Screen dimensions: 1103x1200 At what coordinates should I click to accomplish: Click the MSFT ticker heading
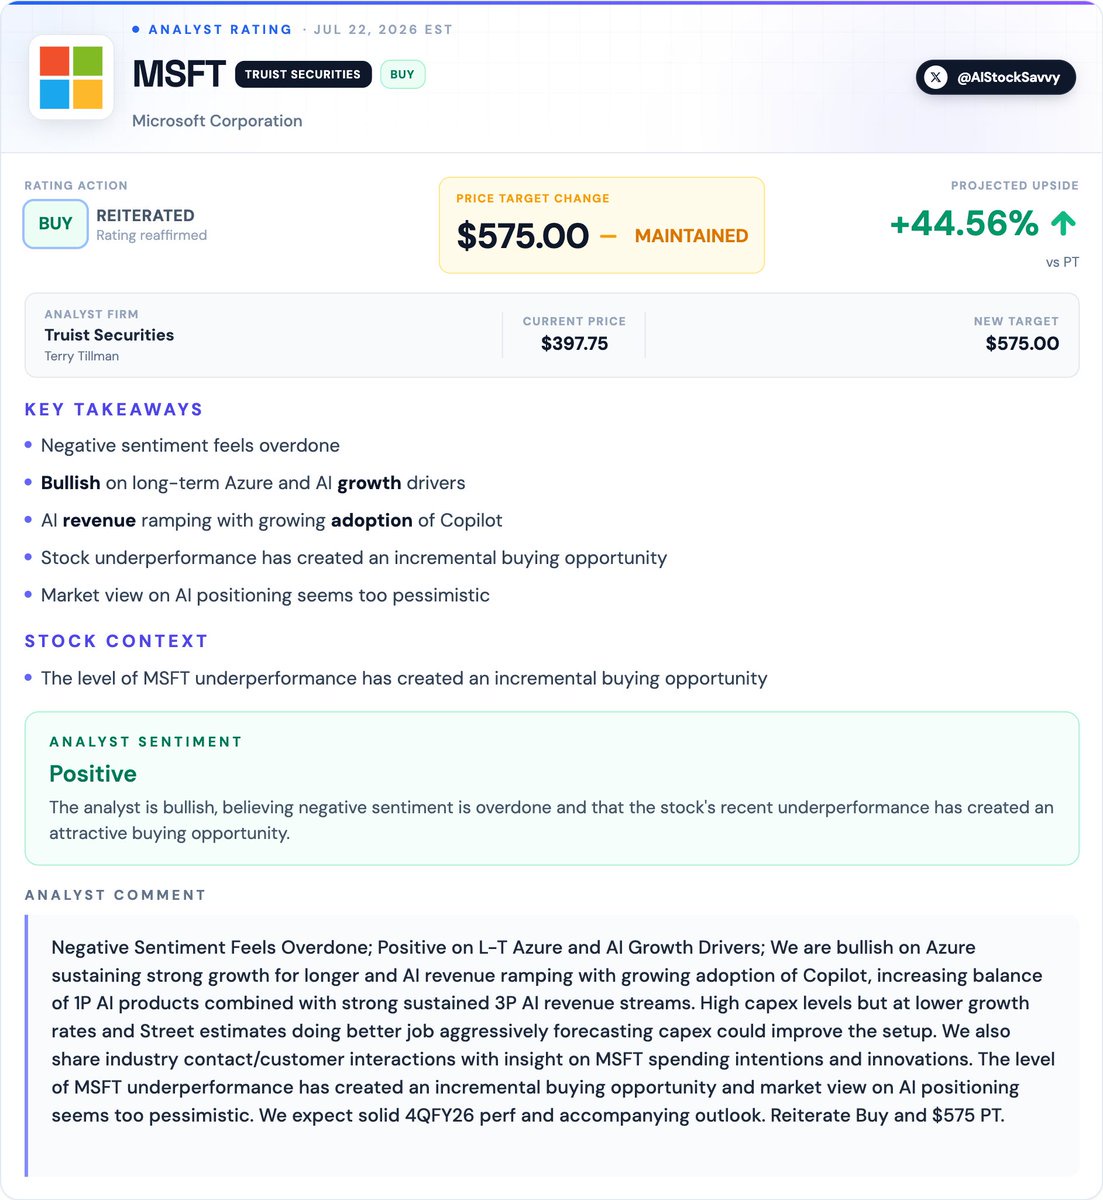pos(179,74)
